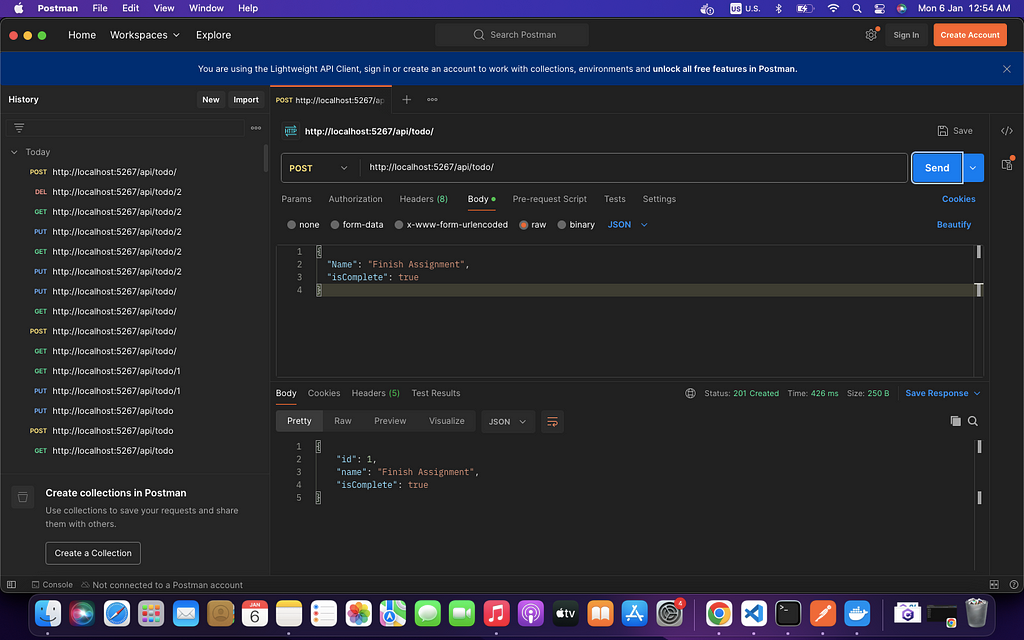Open the code snippet panel icon
Screen dimensions: 1024x640
(1006, 131)
